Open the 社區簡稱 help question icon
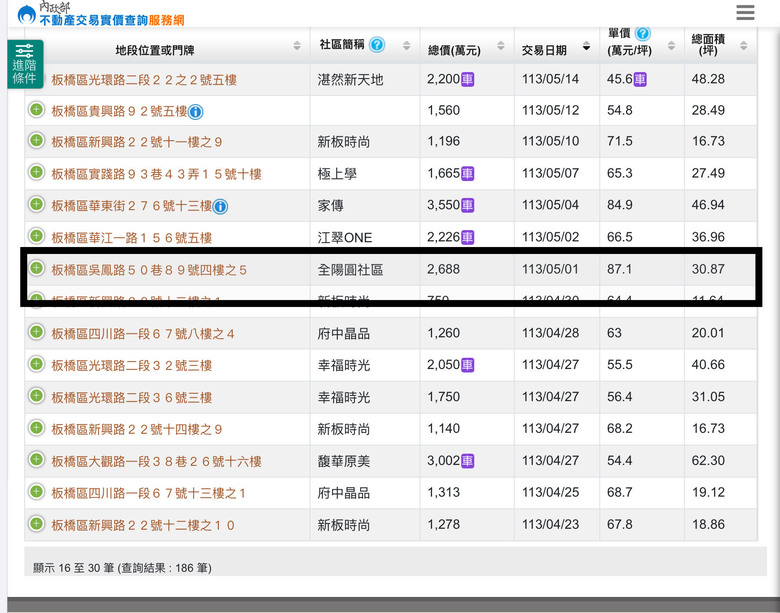The image size is (780, 613). pos(377,45)
